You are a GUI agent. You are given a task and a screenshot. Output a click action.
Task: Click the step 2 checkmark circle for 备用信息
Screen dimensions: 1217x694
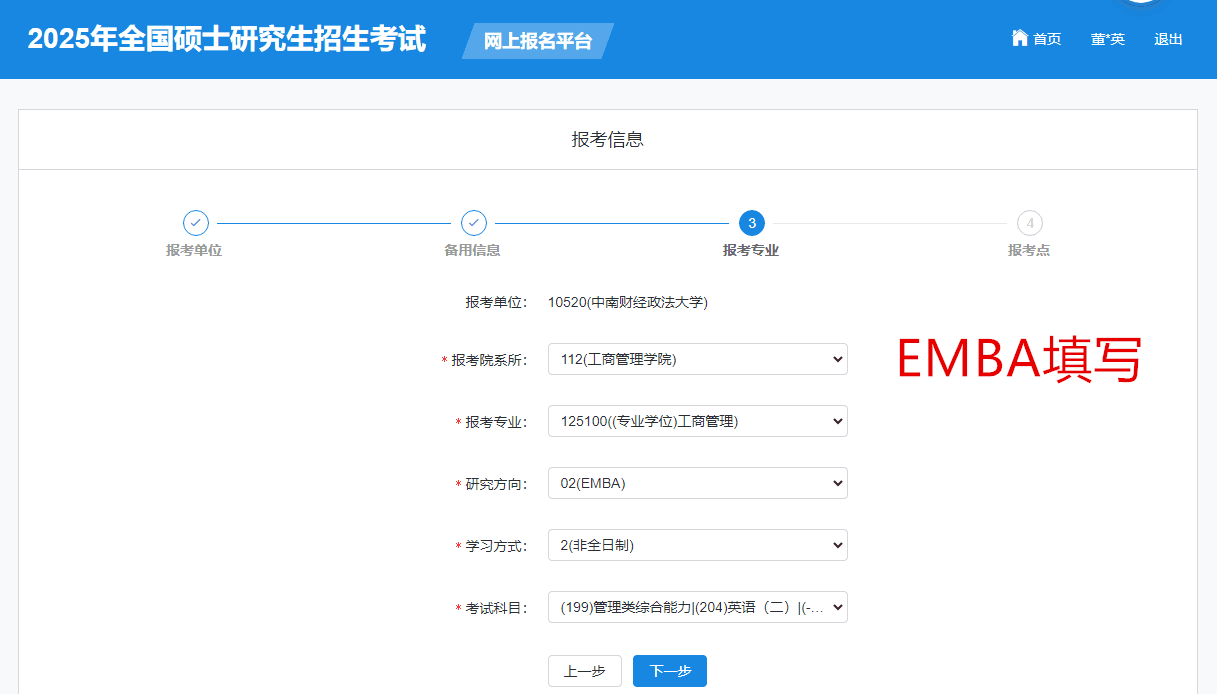474,223
